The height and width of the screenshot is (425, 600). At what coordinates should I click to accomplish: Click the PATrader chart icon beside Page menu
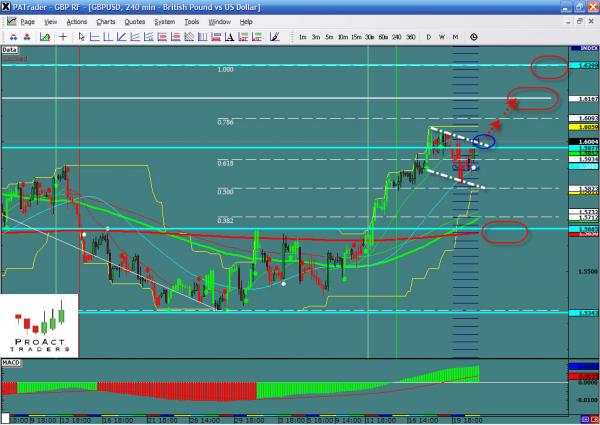coord(10,20)
